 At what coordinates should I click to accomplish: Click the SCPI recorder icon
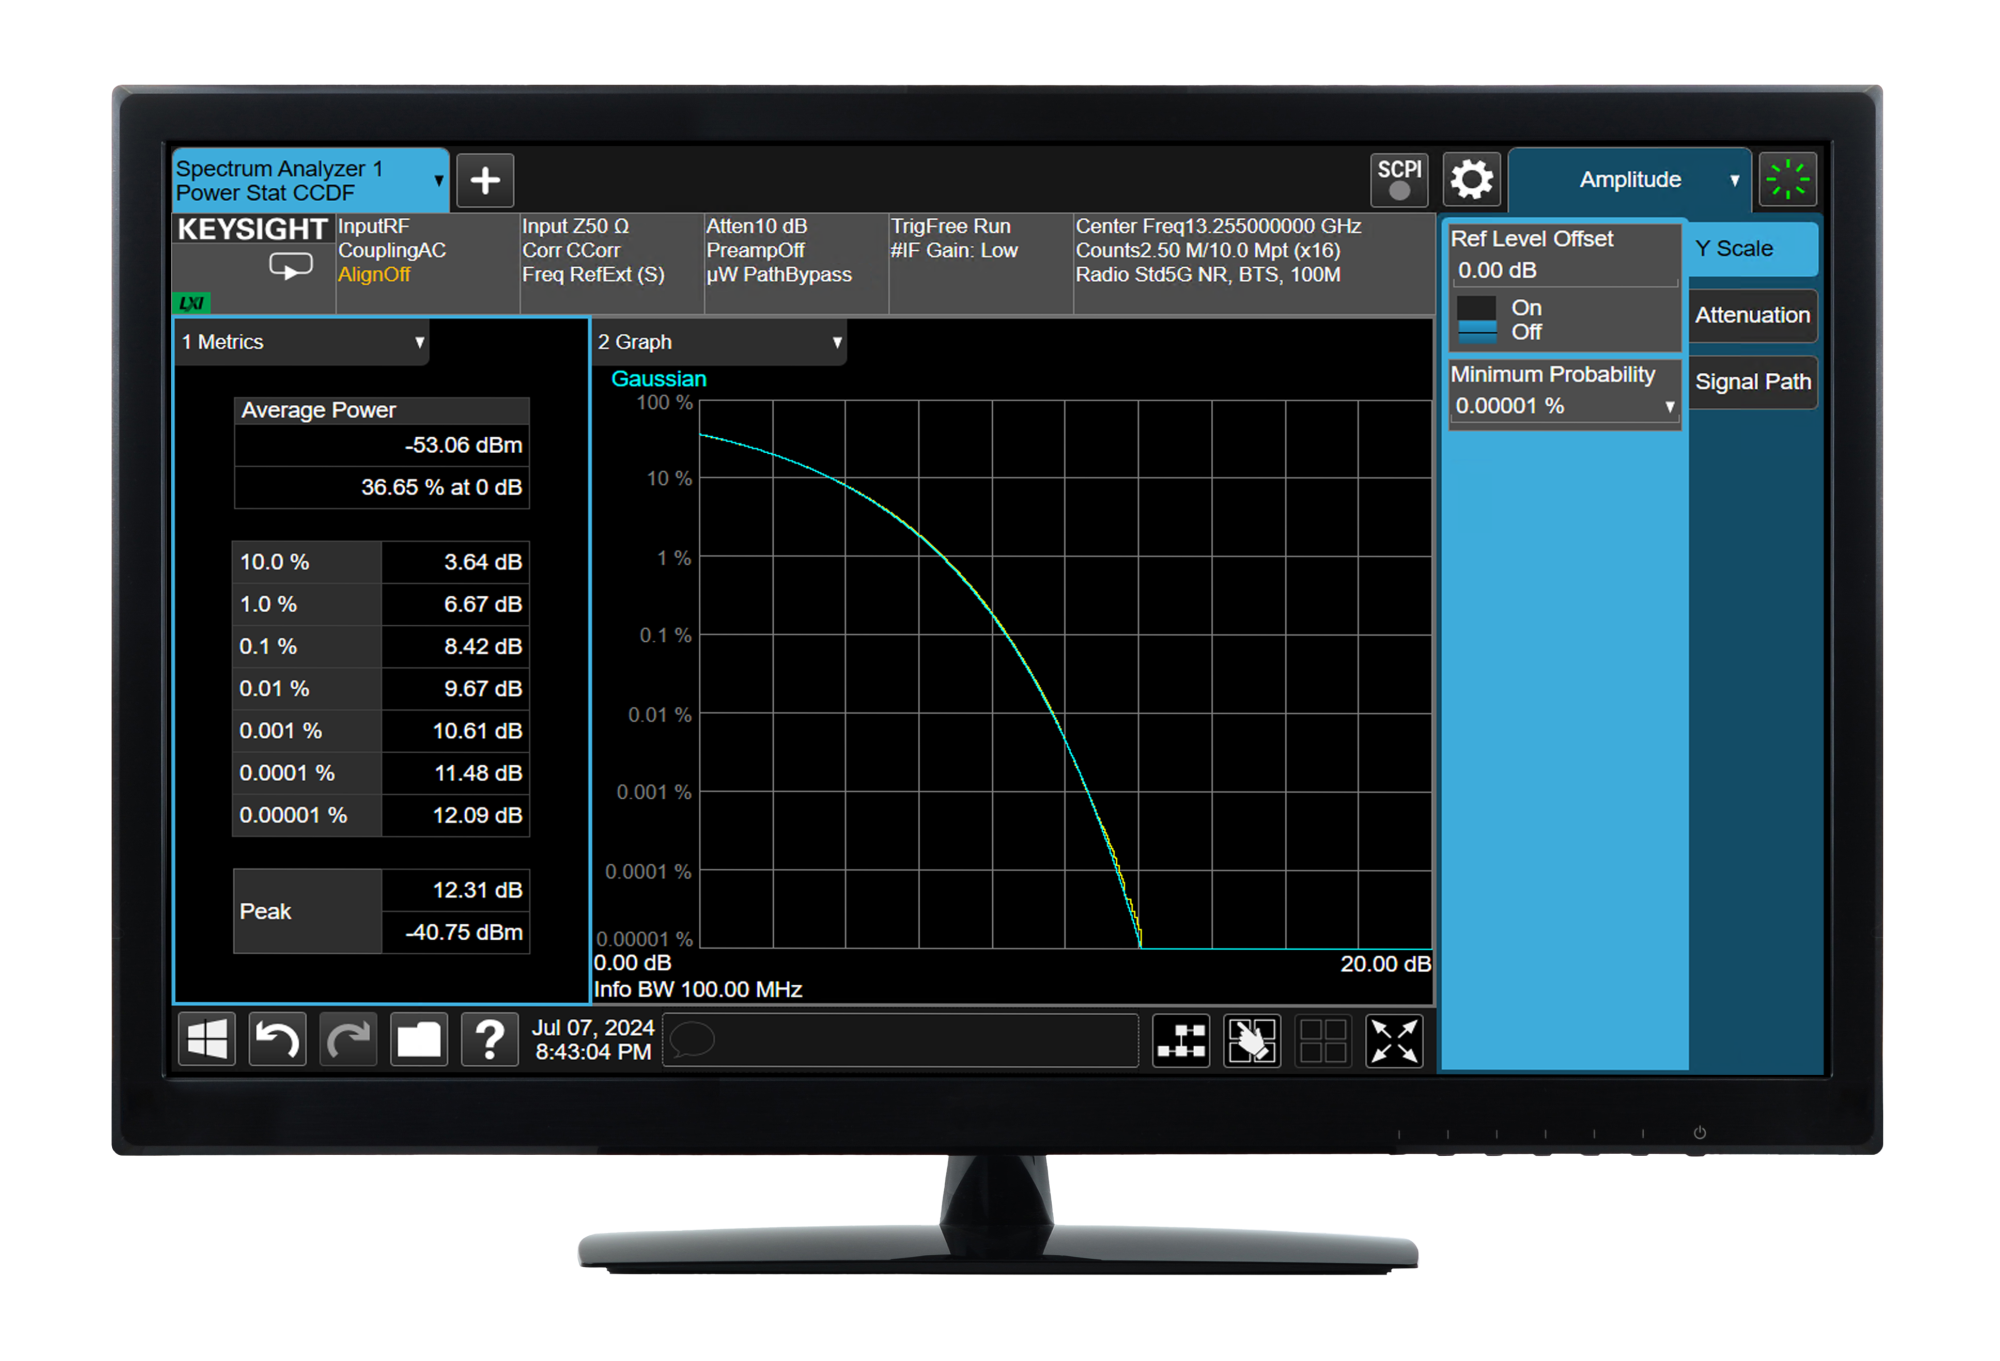1399,180
